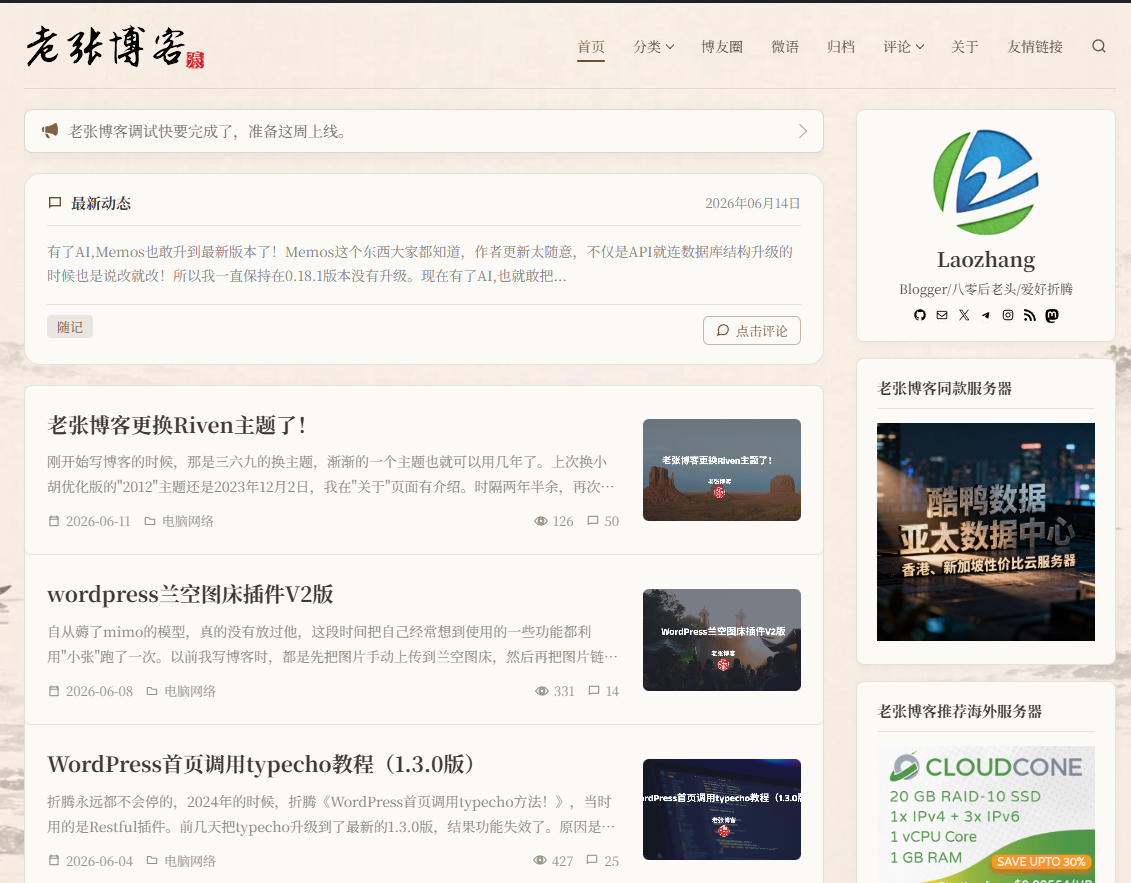Click the view count 126 eye icon
Viewport: 1131px width, 883px height.
(x=540, y=521)
